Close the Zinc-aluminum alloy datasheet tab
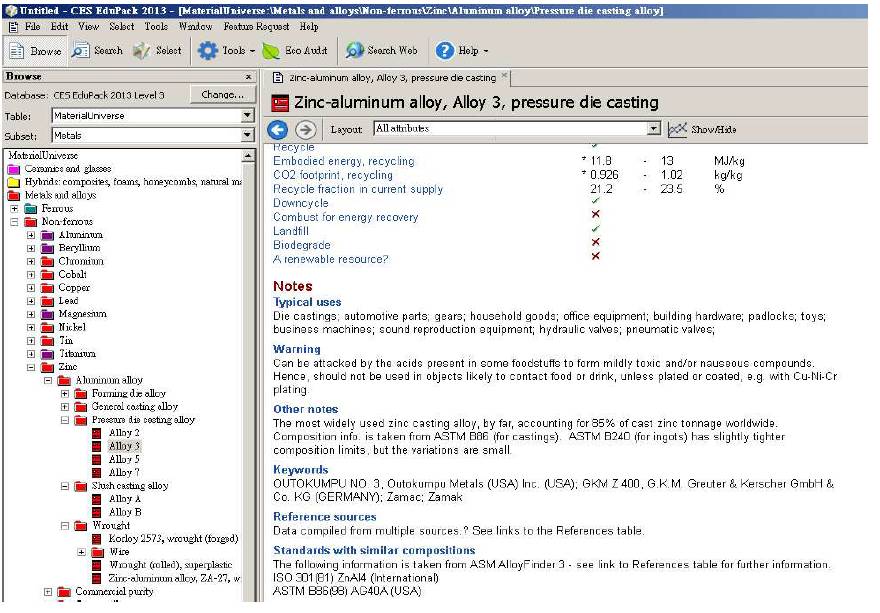 point(505,75)
